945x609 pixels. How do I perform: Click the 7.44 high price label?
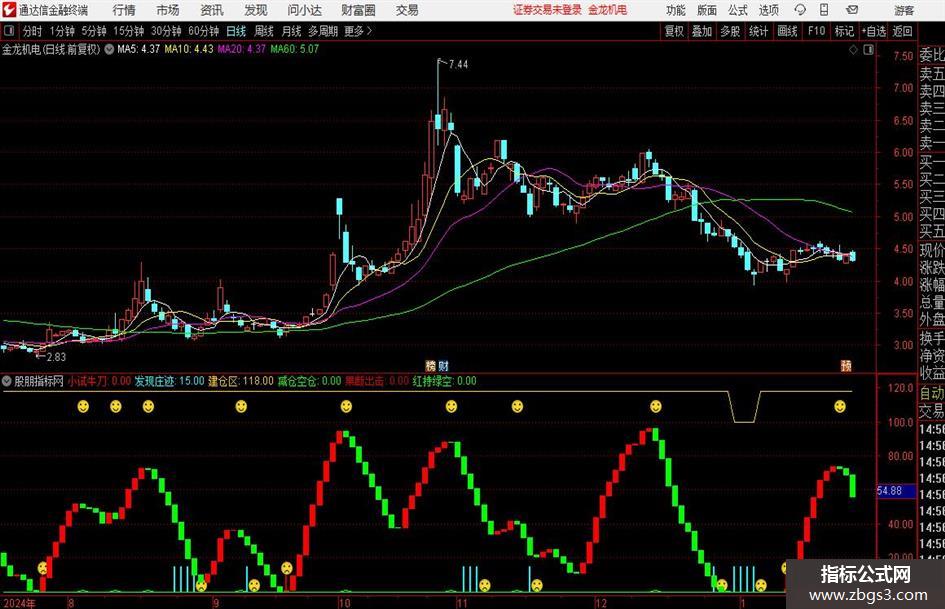458,65
